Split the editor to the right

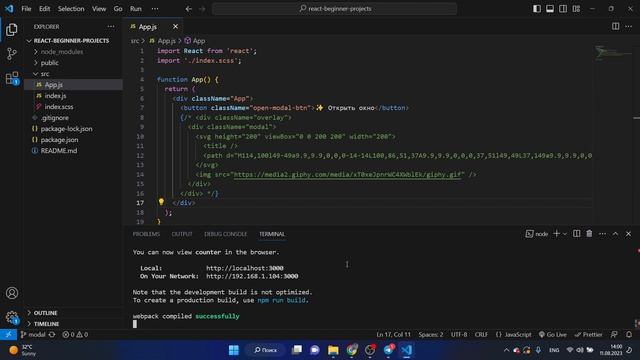(615, 27)
